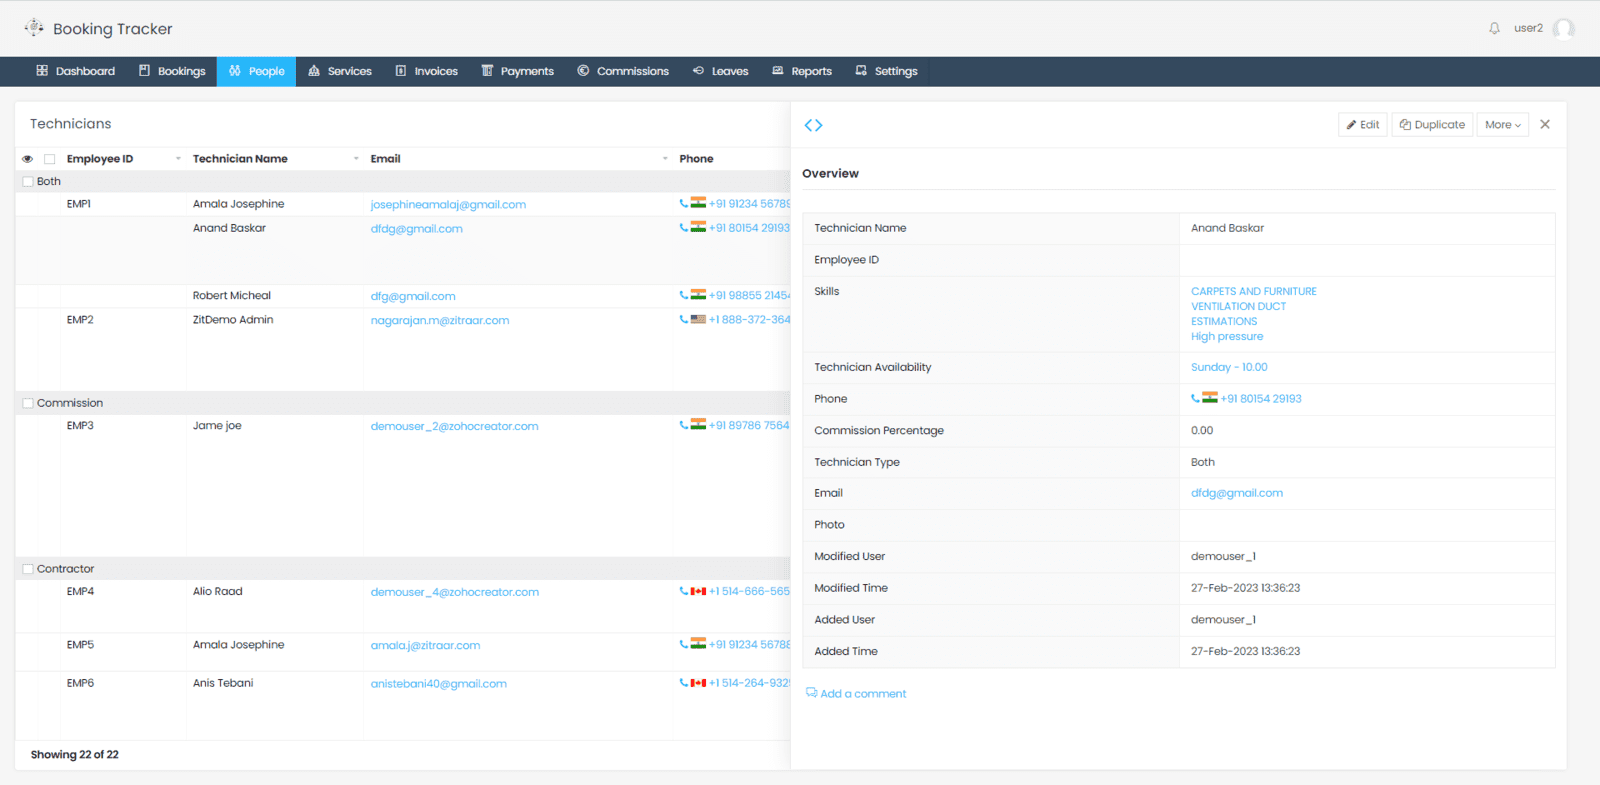Close the technician detail panel
1600x785 pixels.
coord(1545,124)
